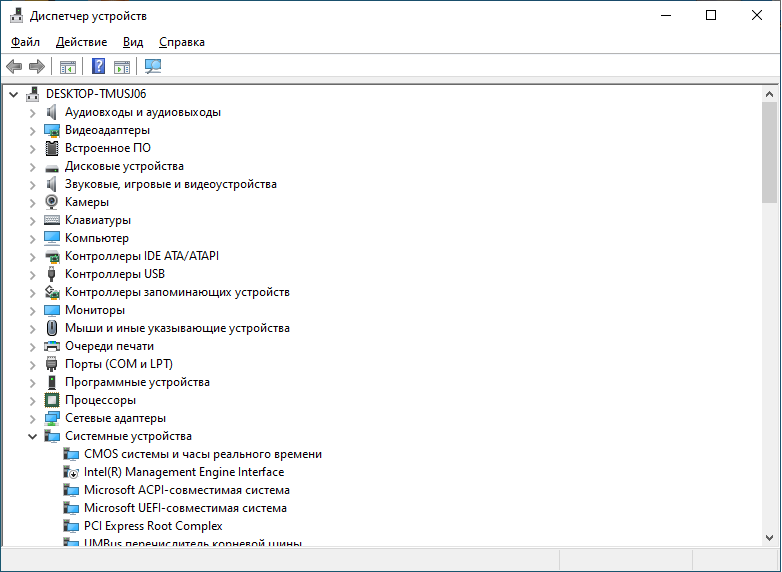Select Мыши и иные указывающие устройства
Viewport: 782px width, 572px height.
[177, 328]
